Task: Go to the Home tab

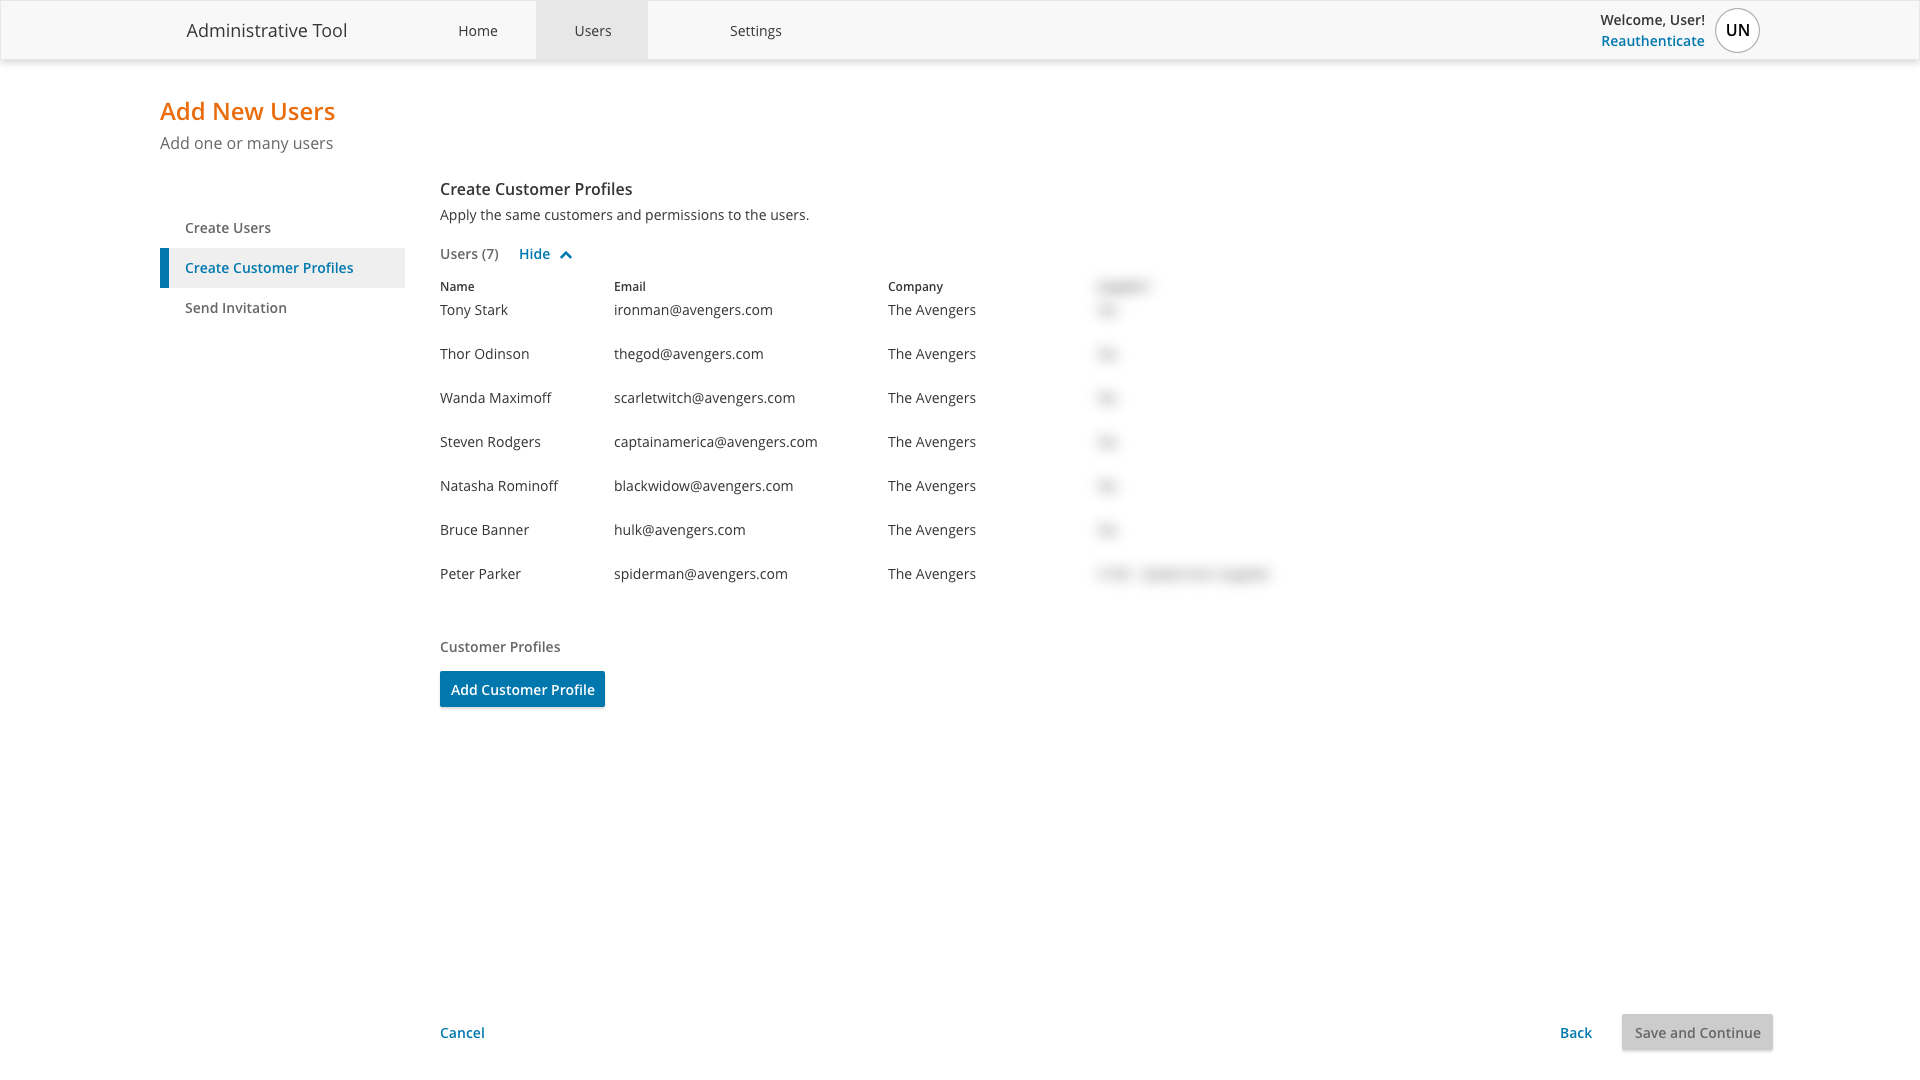Action: pyautogui.click(x=477, y=30)
